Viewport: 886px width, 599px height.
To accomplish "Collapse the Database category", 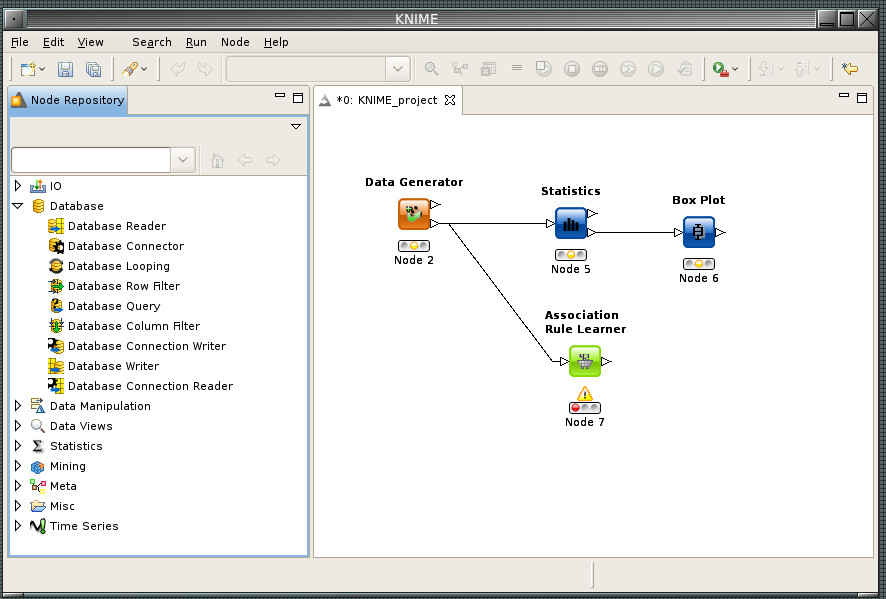I will (18, 206).
